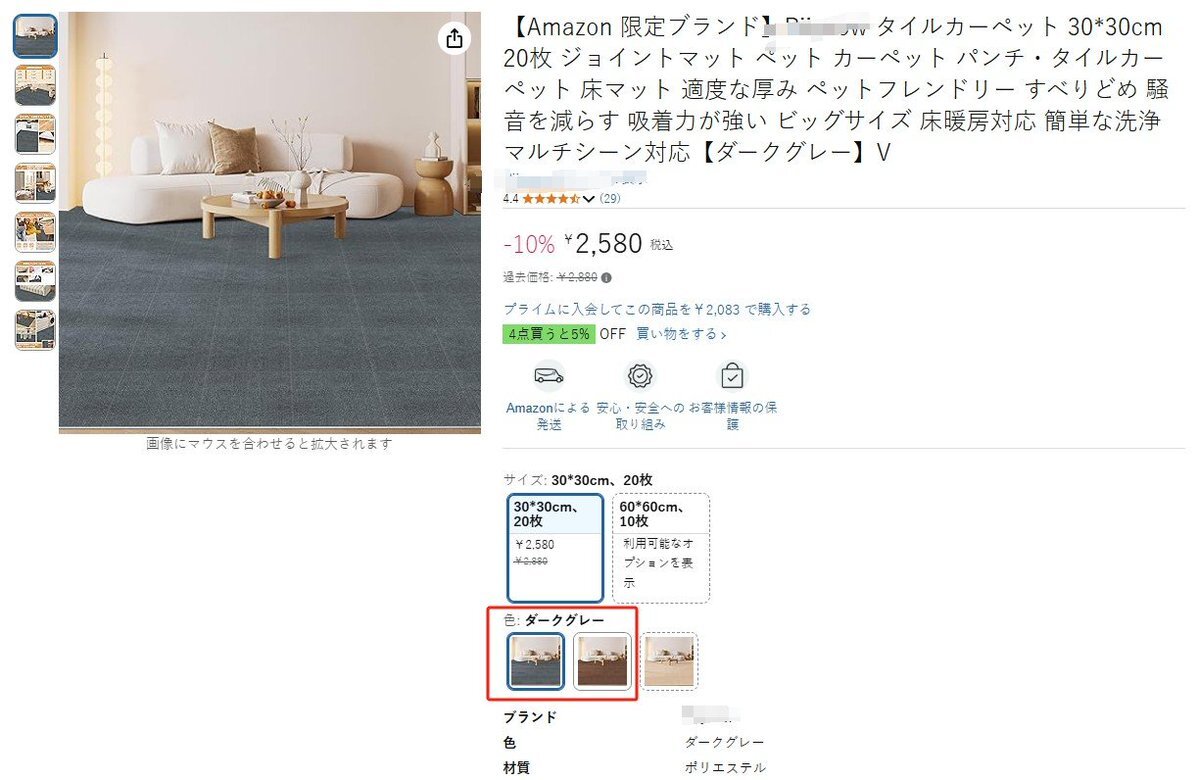Viewport: 1199px width, 780px height.
Task: Click the Amazon delivery truck icon
Action: (548, 375)
